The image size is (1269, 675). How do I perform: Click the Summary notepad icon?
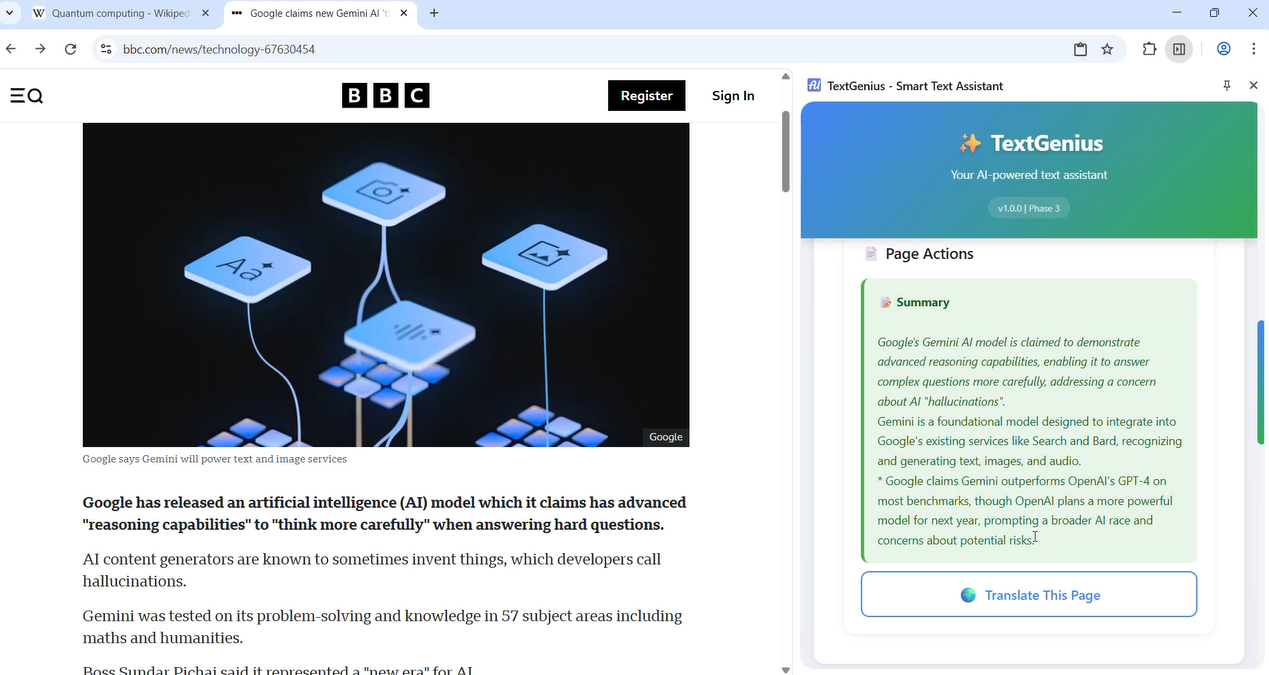[x=885, y=302]
